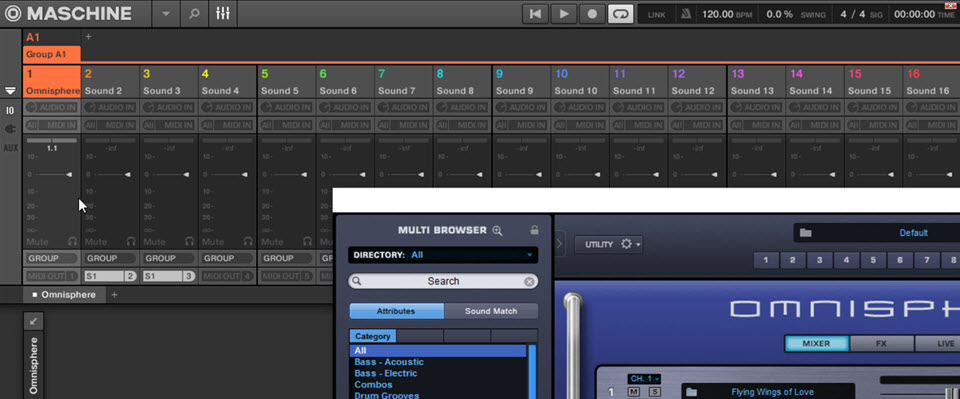Select the Sound 13 channel header
The image size is (960, 399).
point(757,82)
